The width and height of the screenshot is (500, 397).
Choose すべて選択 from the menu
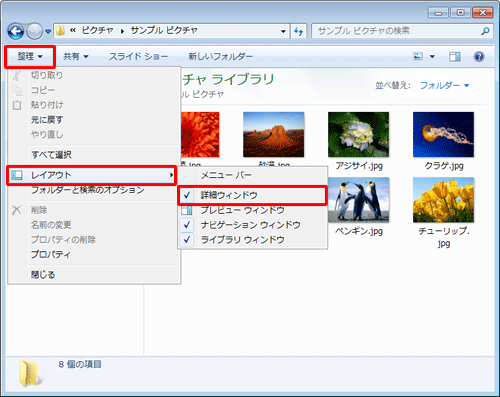click(94, 155)
